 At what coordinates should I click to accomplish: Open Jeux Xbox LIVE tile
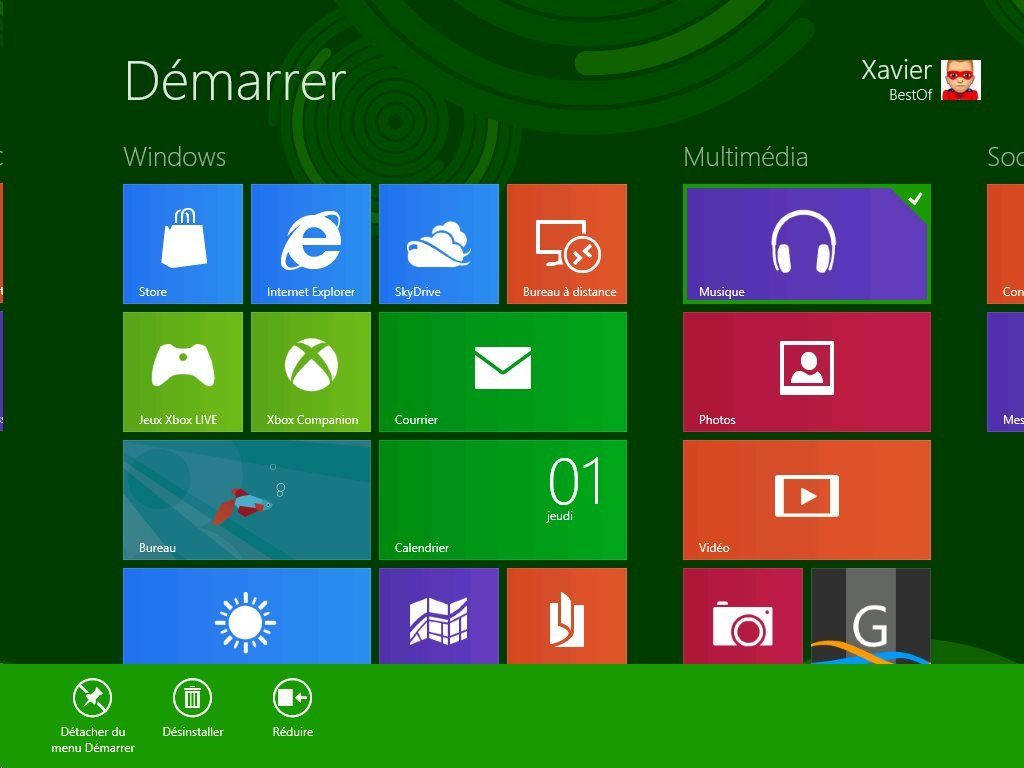(183, 372)
